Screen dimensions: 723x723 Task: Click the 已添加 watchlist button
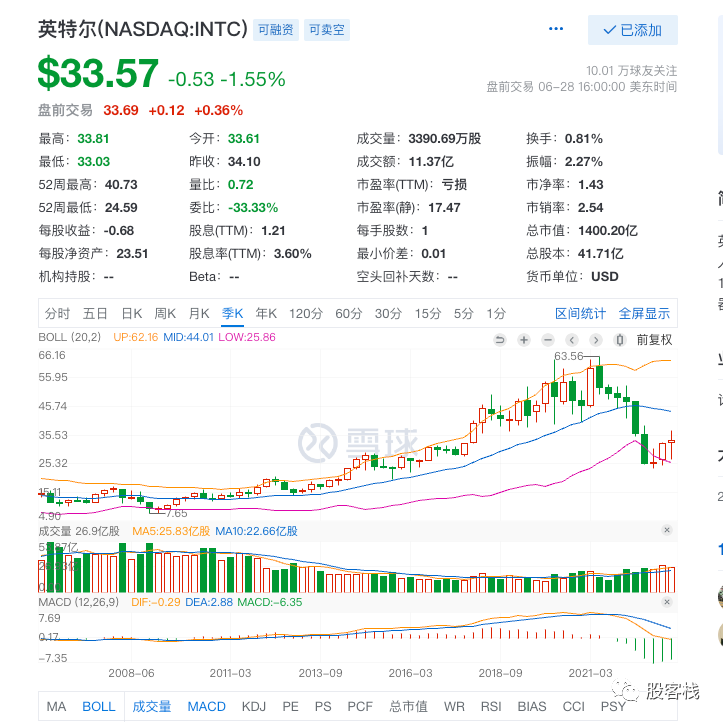pos(633,30)
